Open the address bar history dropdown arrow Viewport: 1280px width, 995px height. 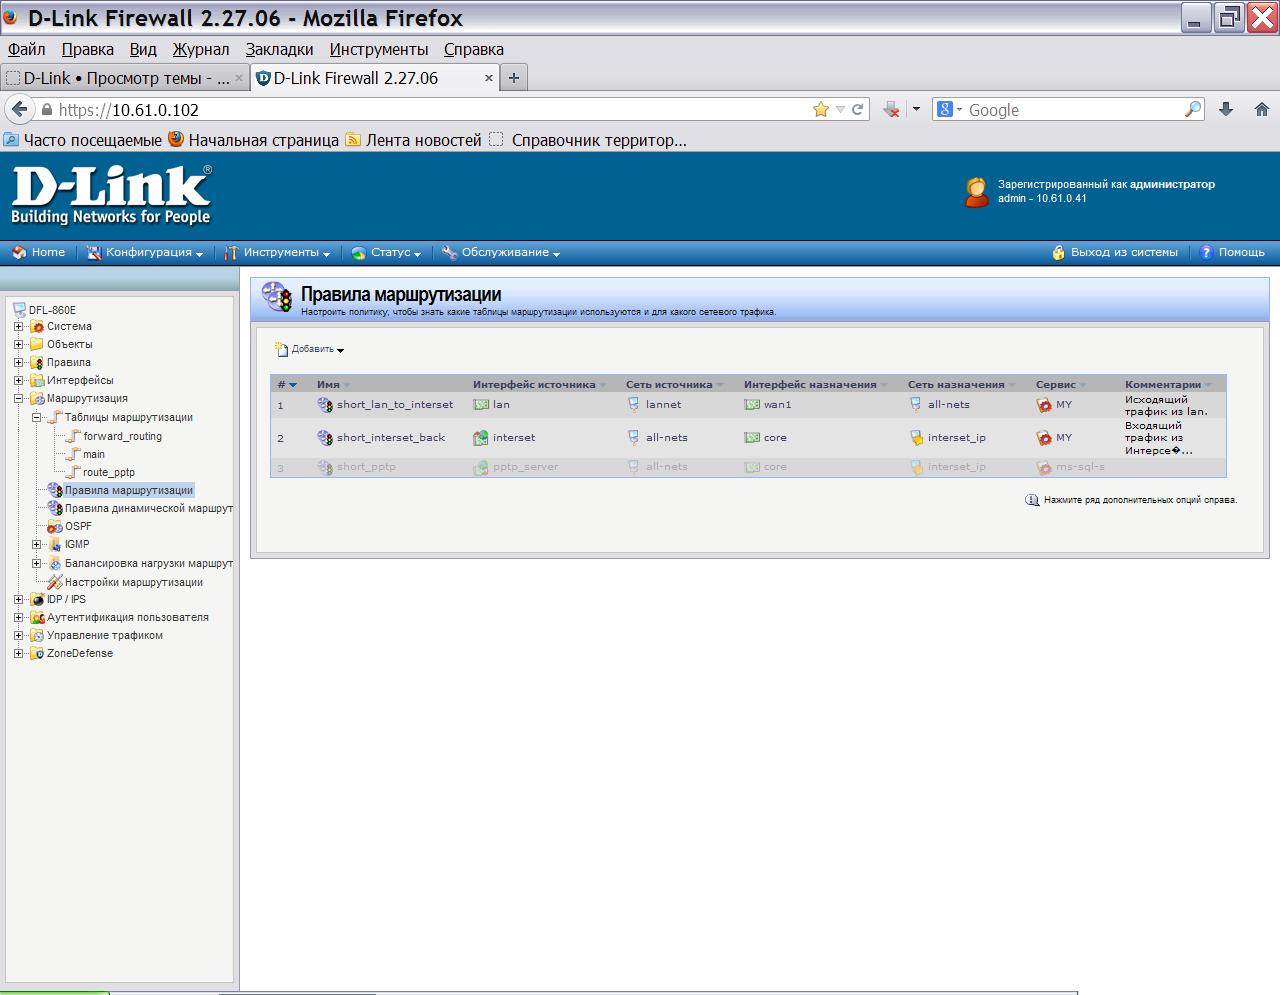(x=840, y=109)
